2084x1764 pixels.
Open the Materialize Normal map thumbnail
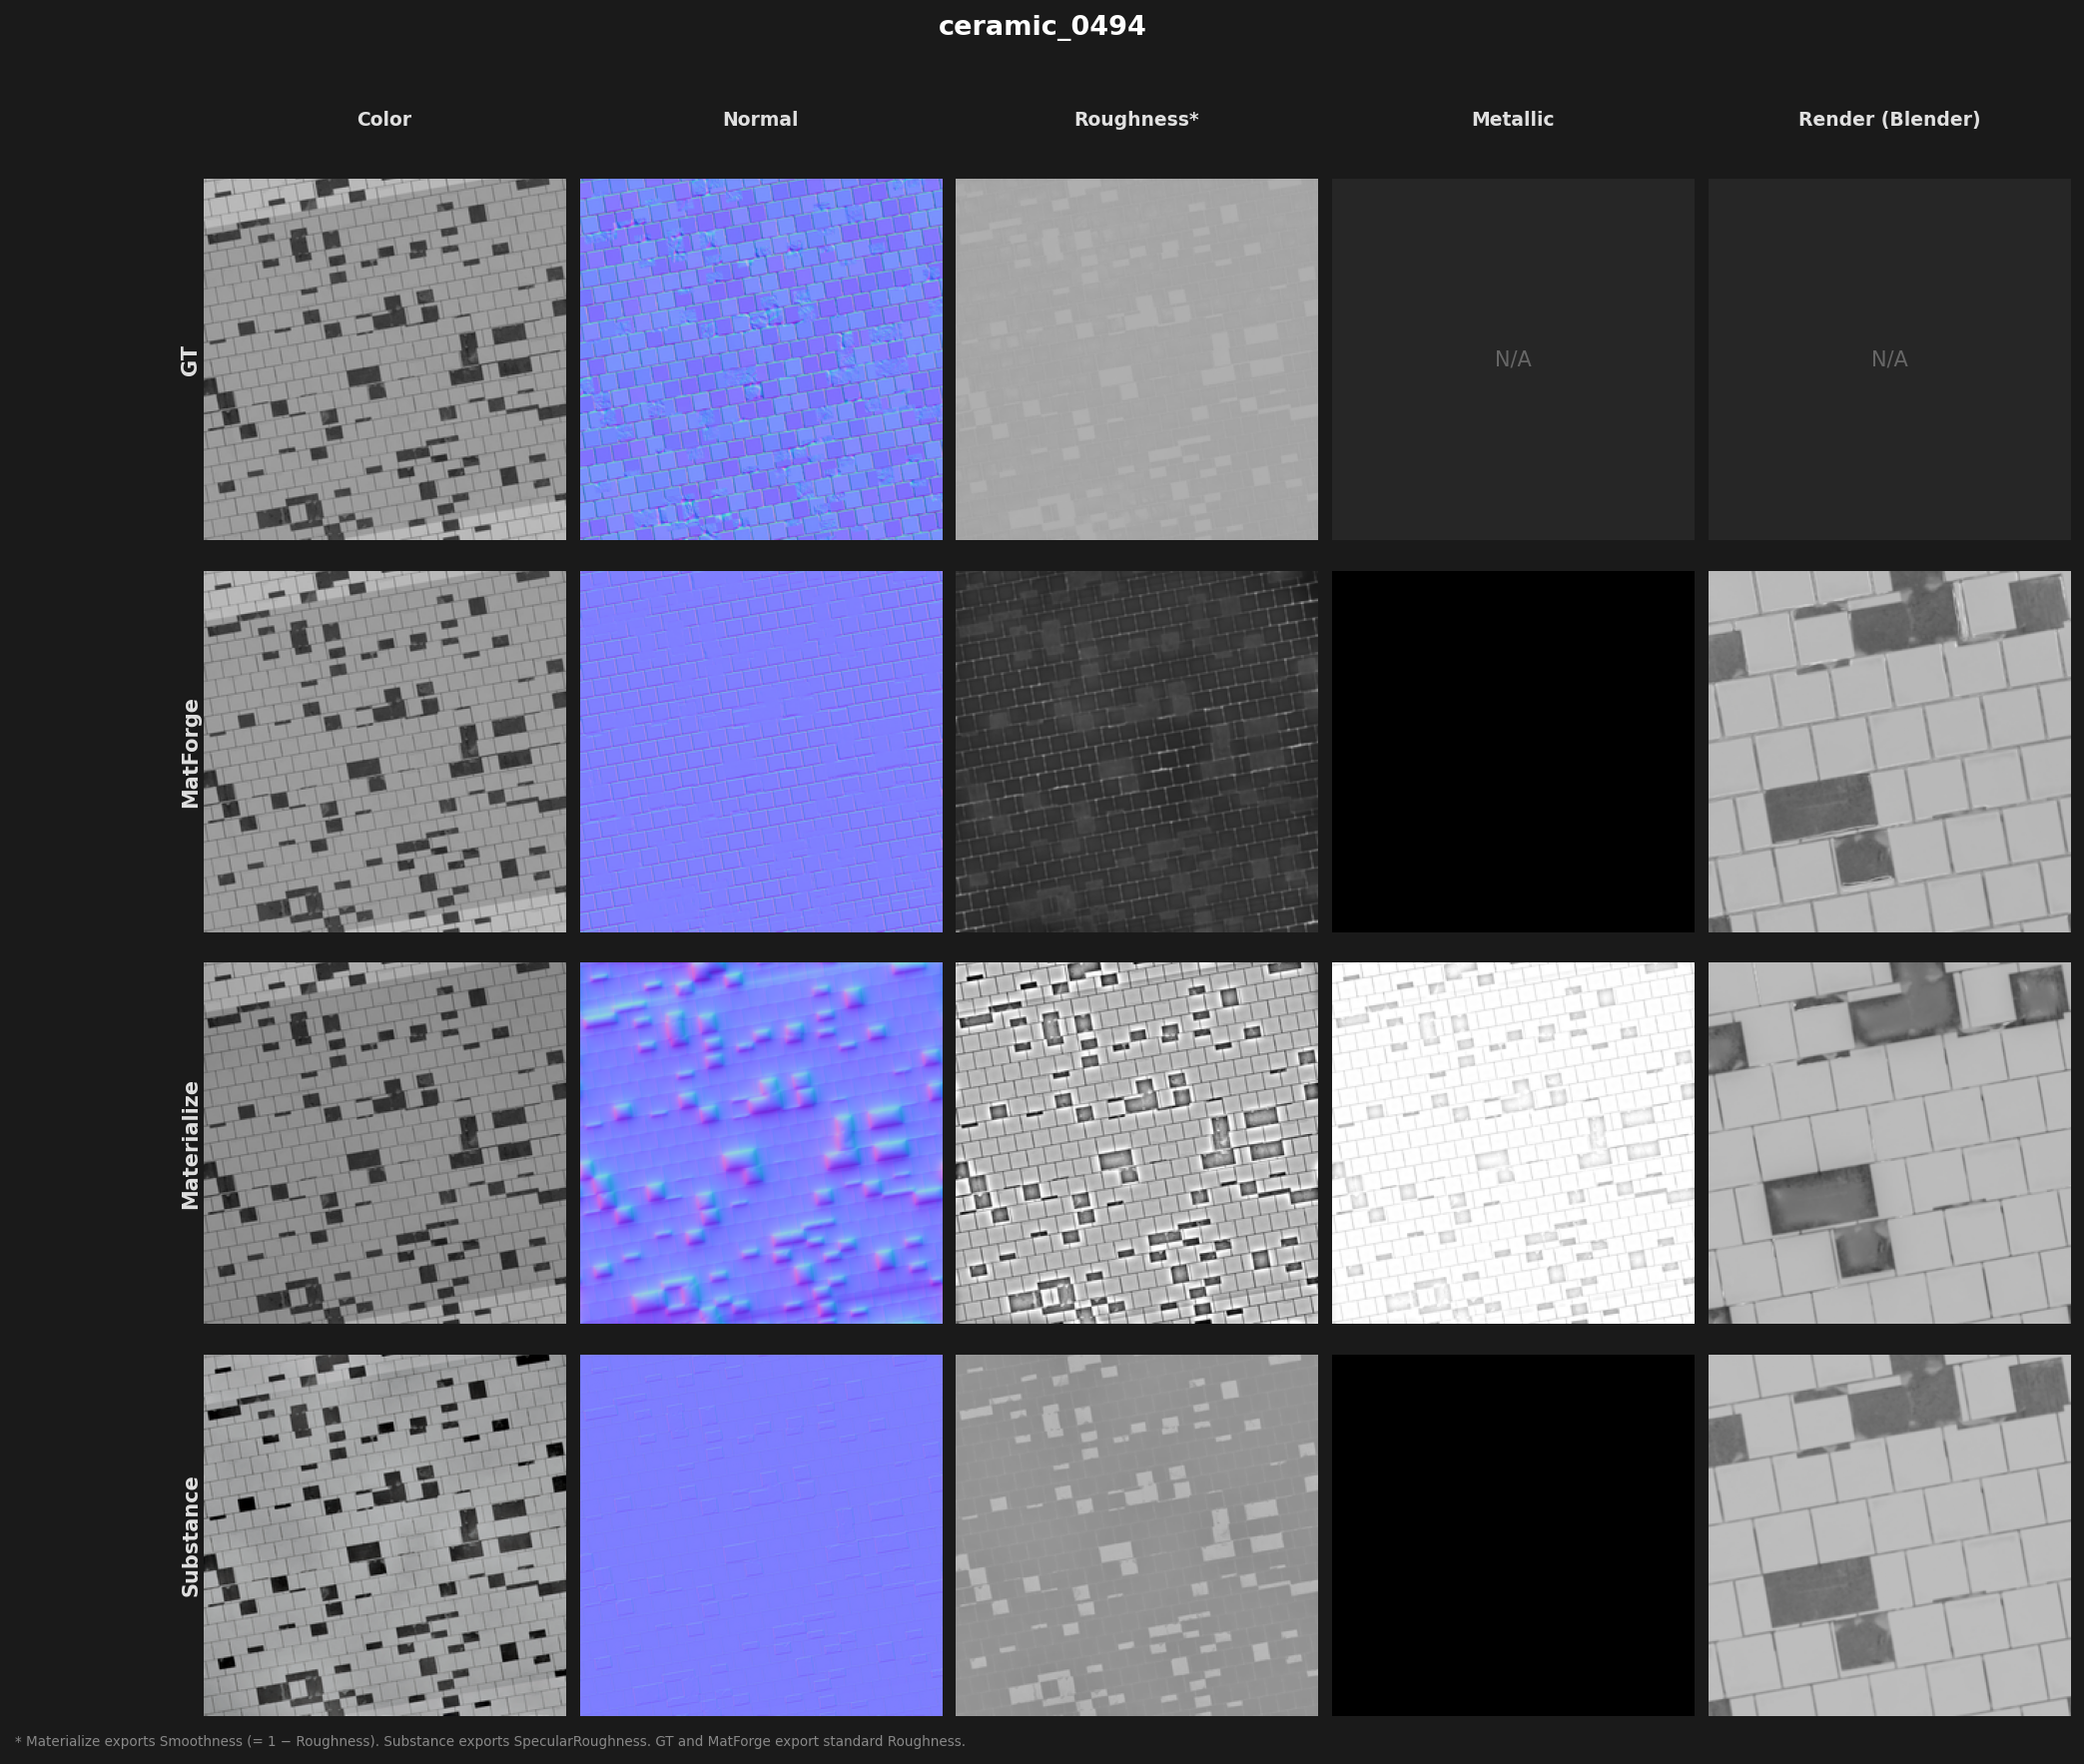click(761, 1143)
